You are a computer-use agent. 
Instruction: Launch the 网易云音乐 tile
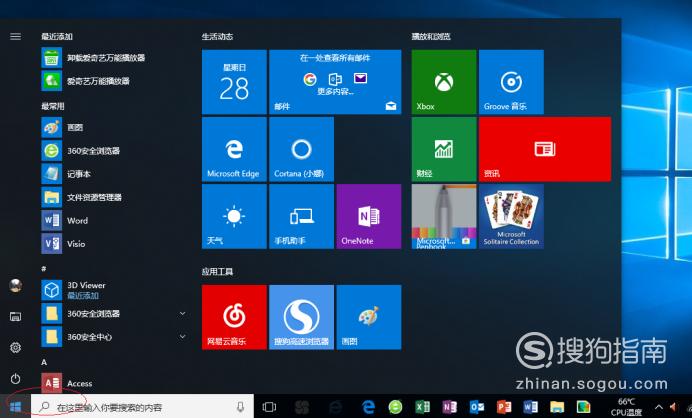tap(234, 317)
